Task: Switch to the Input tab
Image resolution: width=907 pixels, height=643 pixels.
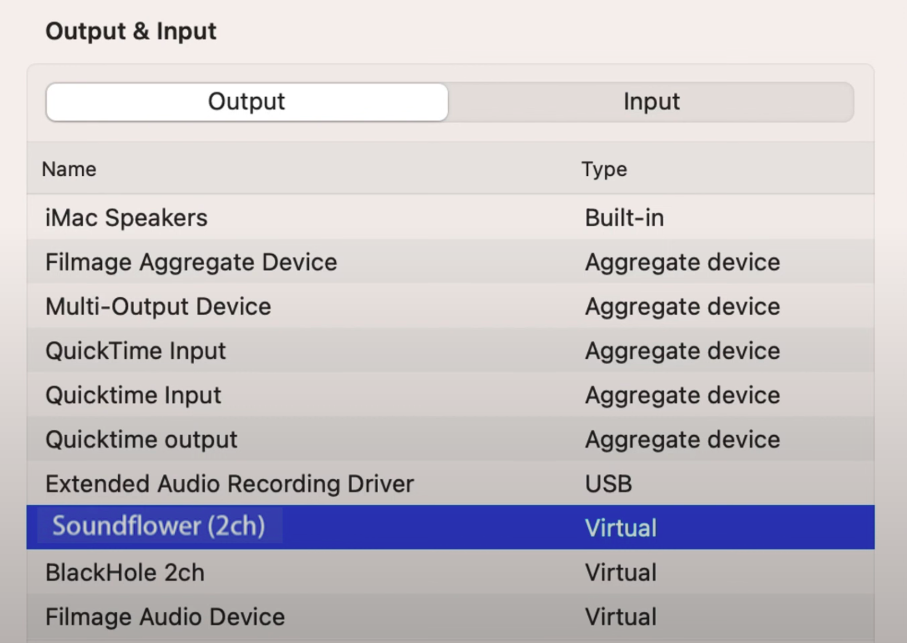Action: coord(651,102)
